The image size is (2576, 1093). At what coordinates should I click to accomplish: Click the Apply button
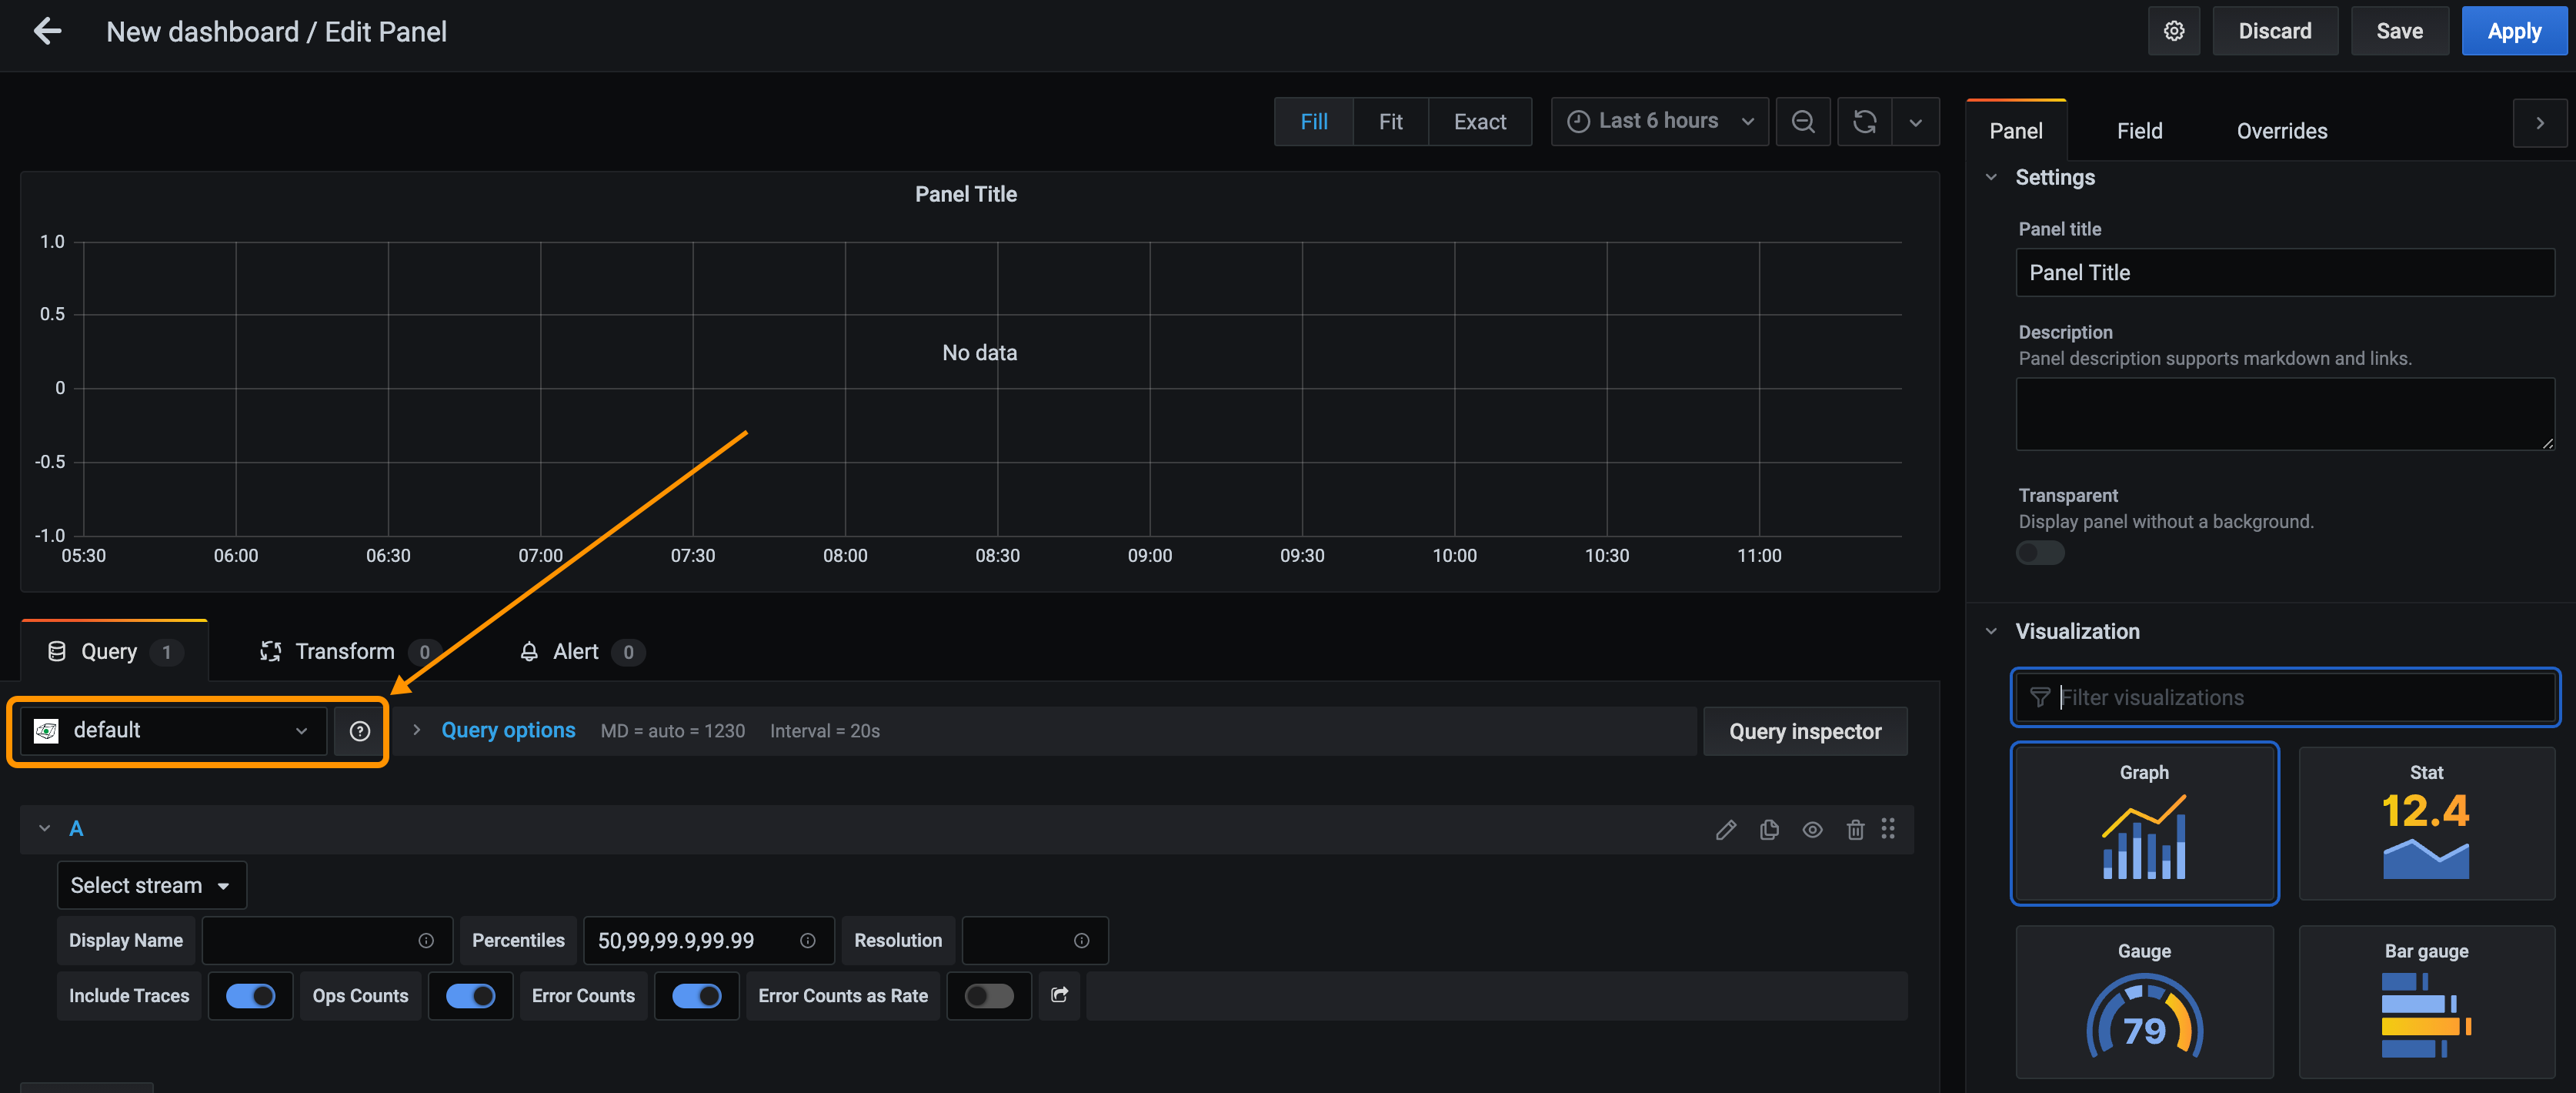[2514, 31]
